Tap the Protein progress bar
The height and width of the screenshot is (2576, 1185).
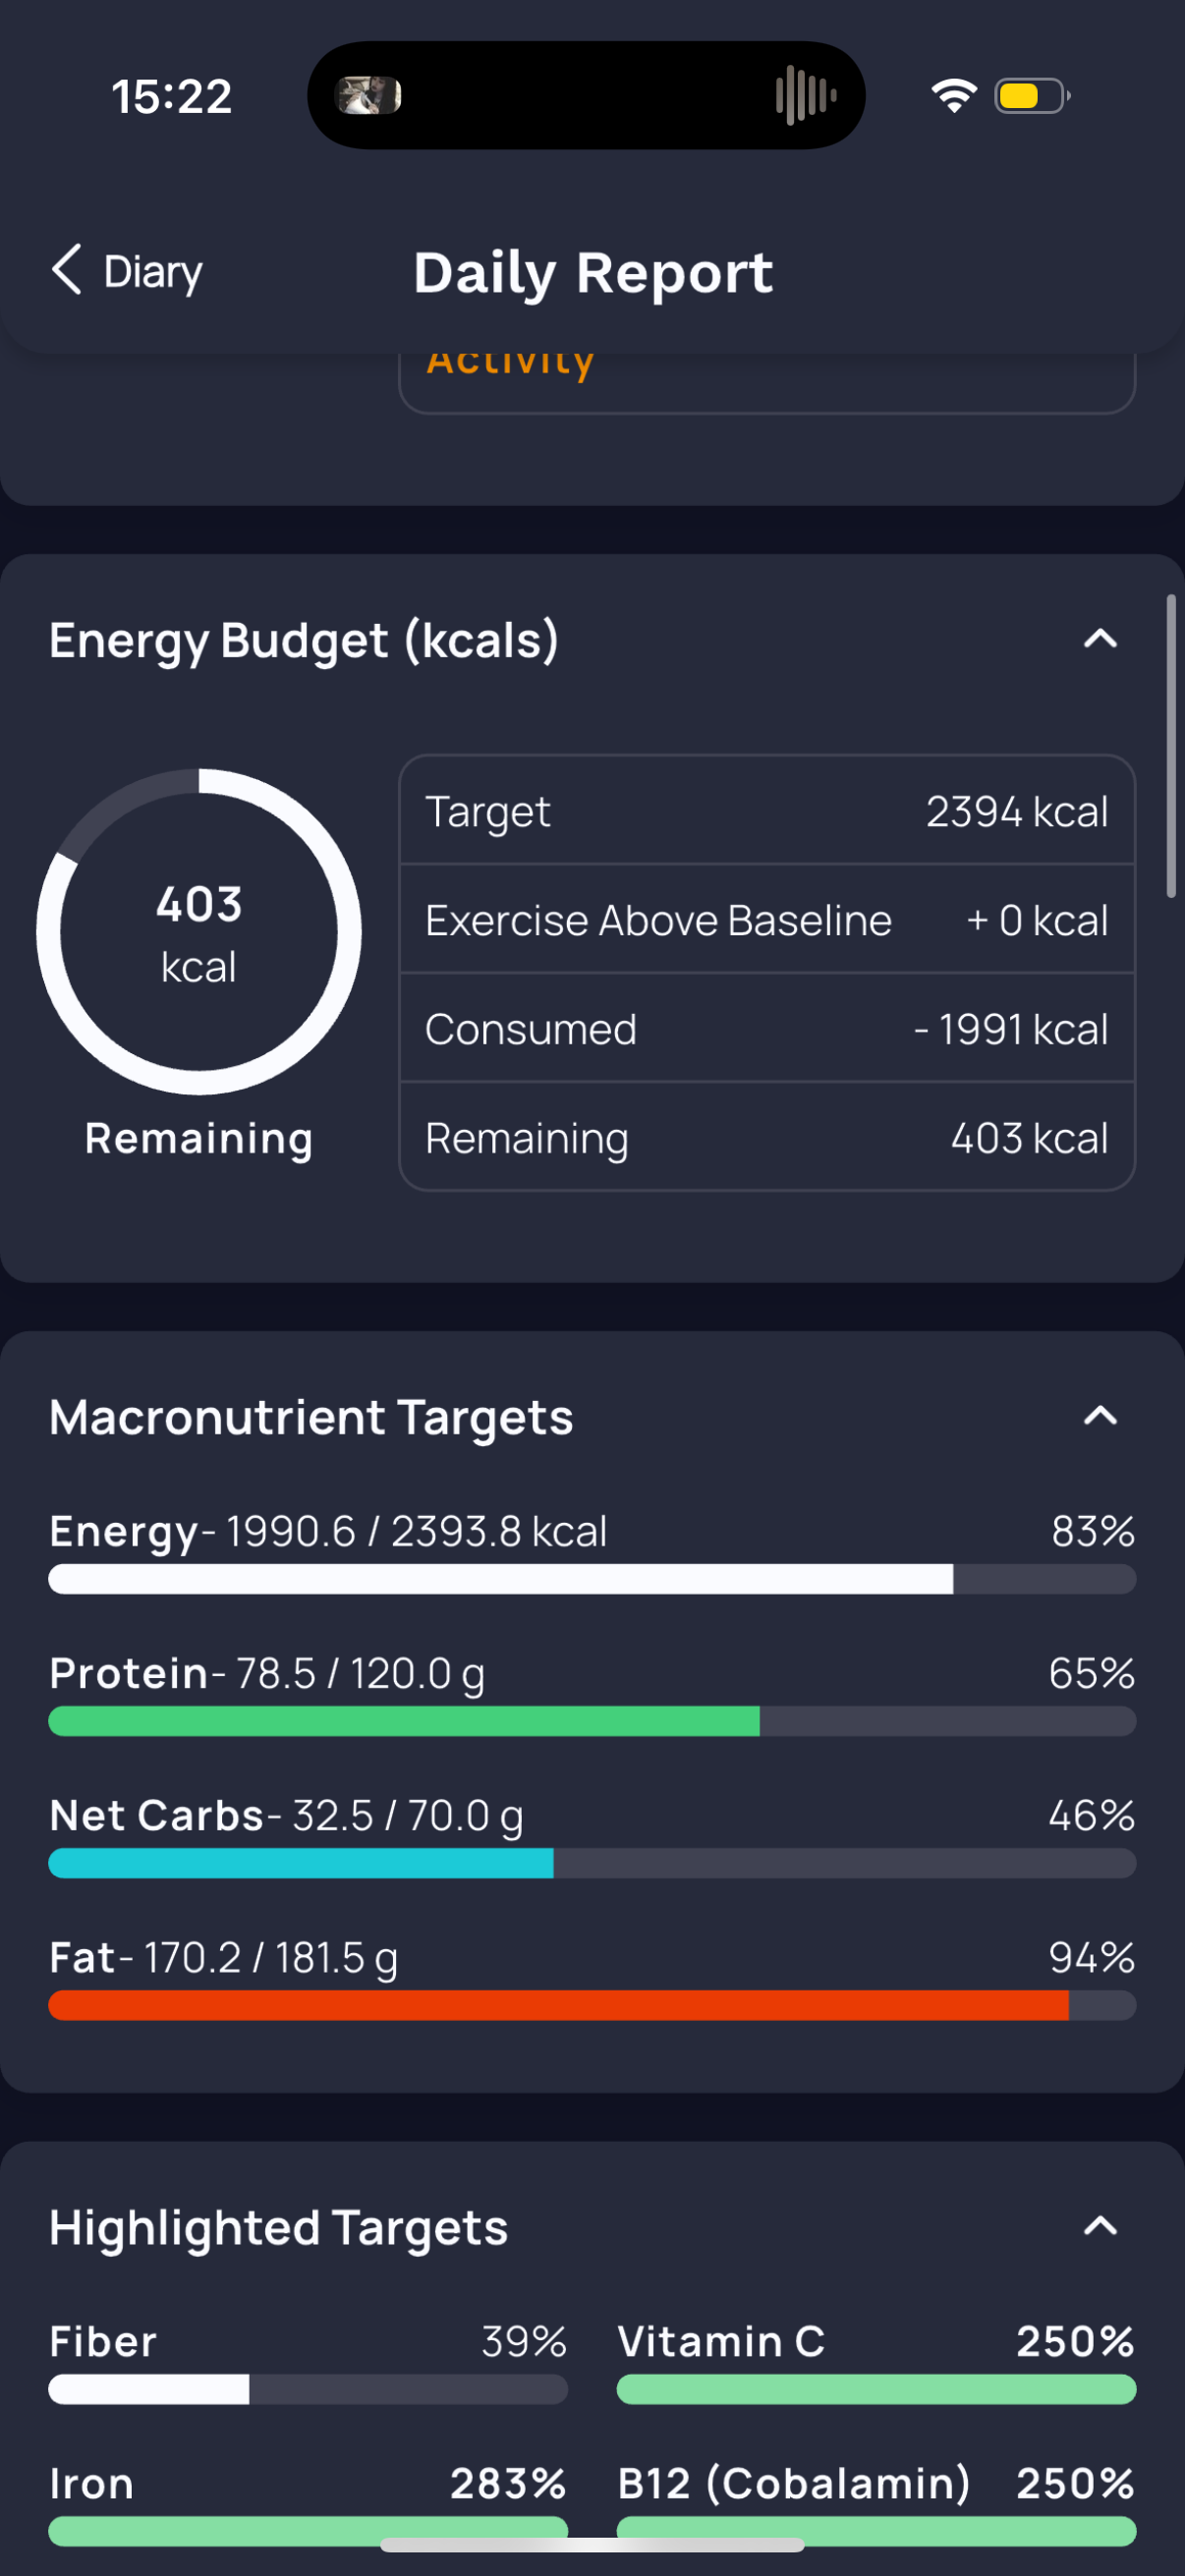tap(592, 1721)
